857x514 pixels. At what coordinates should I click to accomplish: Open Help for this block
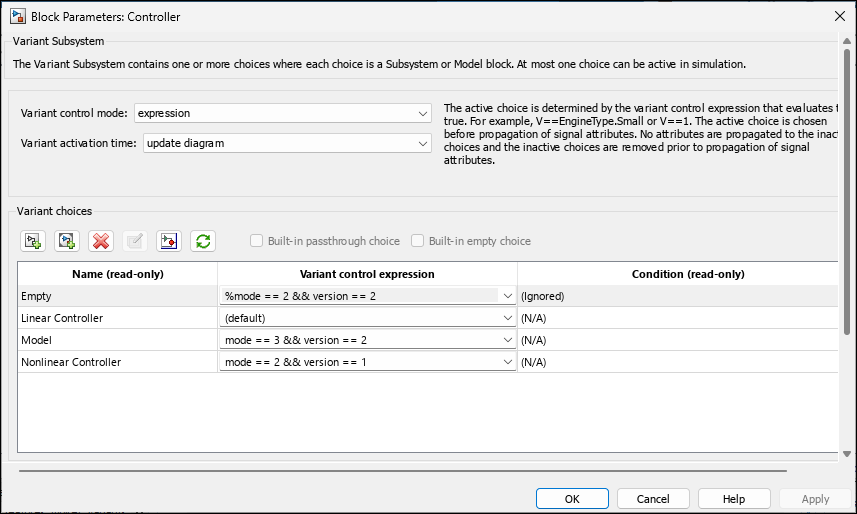[734, 498]
